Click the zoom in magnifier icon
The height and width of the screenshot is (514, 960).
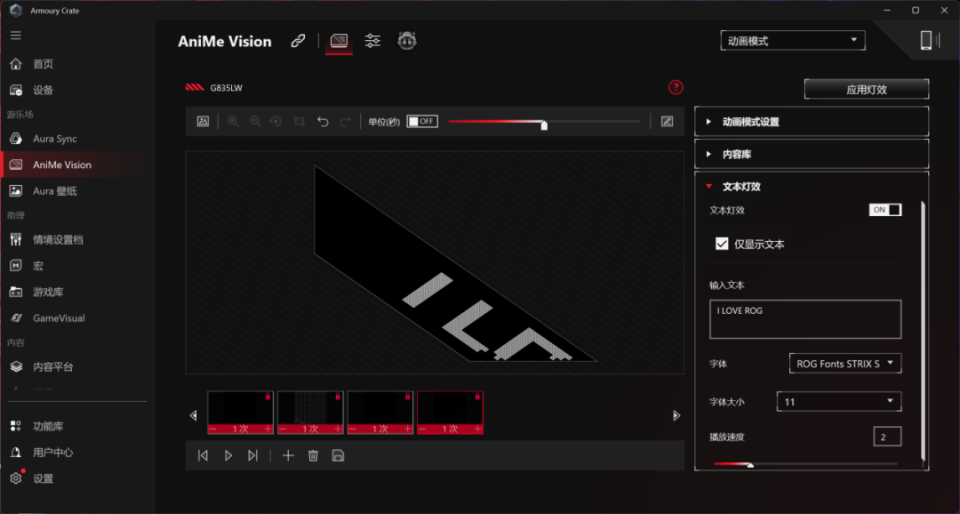233,121
